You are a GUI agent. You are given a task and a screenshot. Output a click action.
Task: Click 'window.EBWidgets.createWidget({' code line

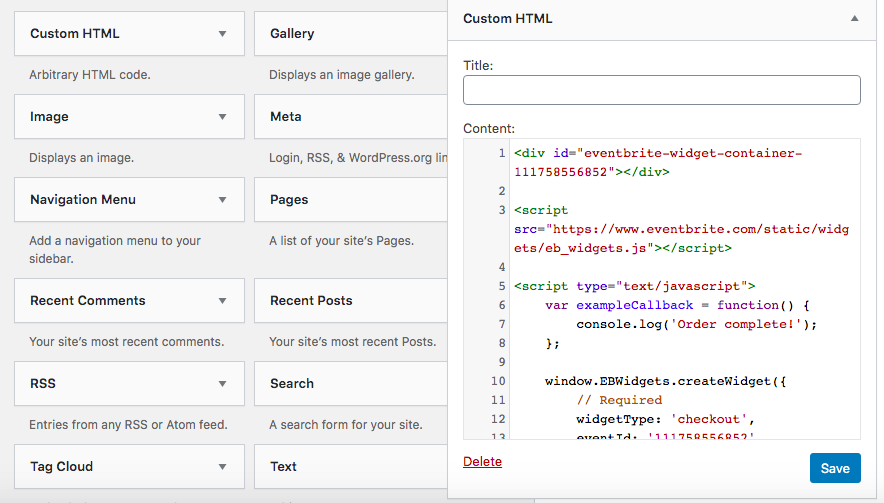665,381
